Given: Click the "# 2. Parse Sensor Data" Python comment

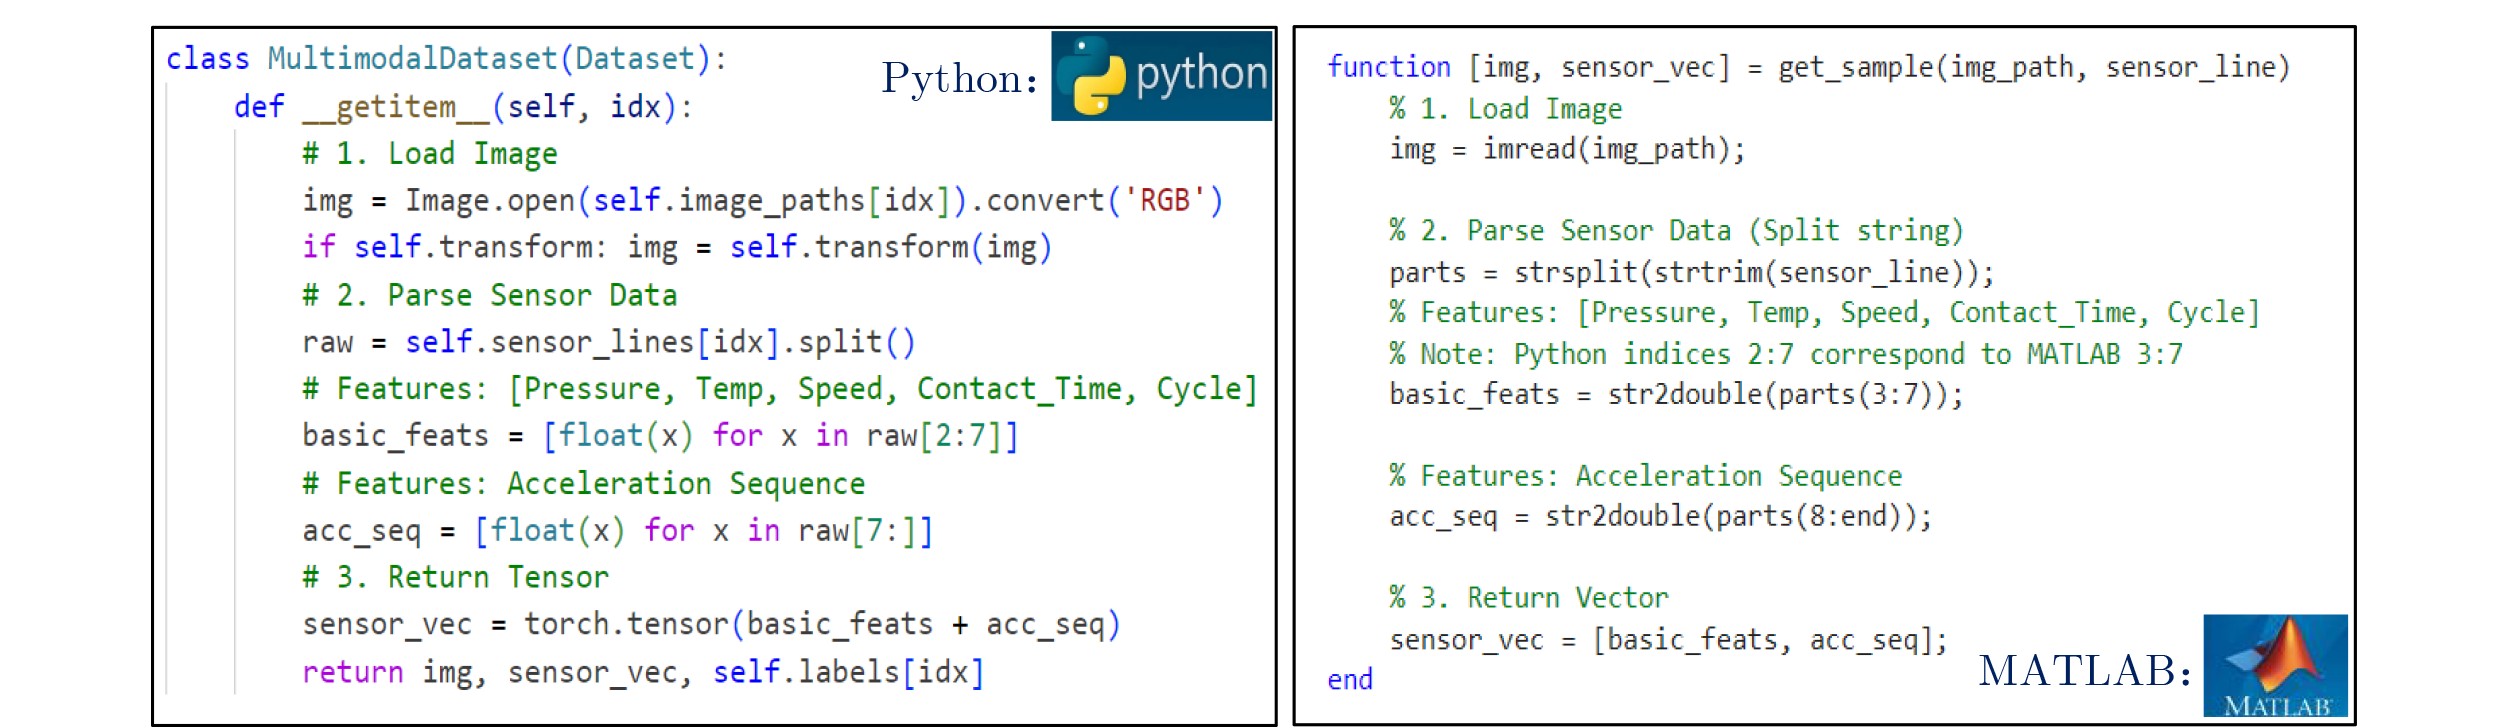Looking at the screenshot, I should 490,295.
